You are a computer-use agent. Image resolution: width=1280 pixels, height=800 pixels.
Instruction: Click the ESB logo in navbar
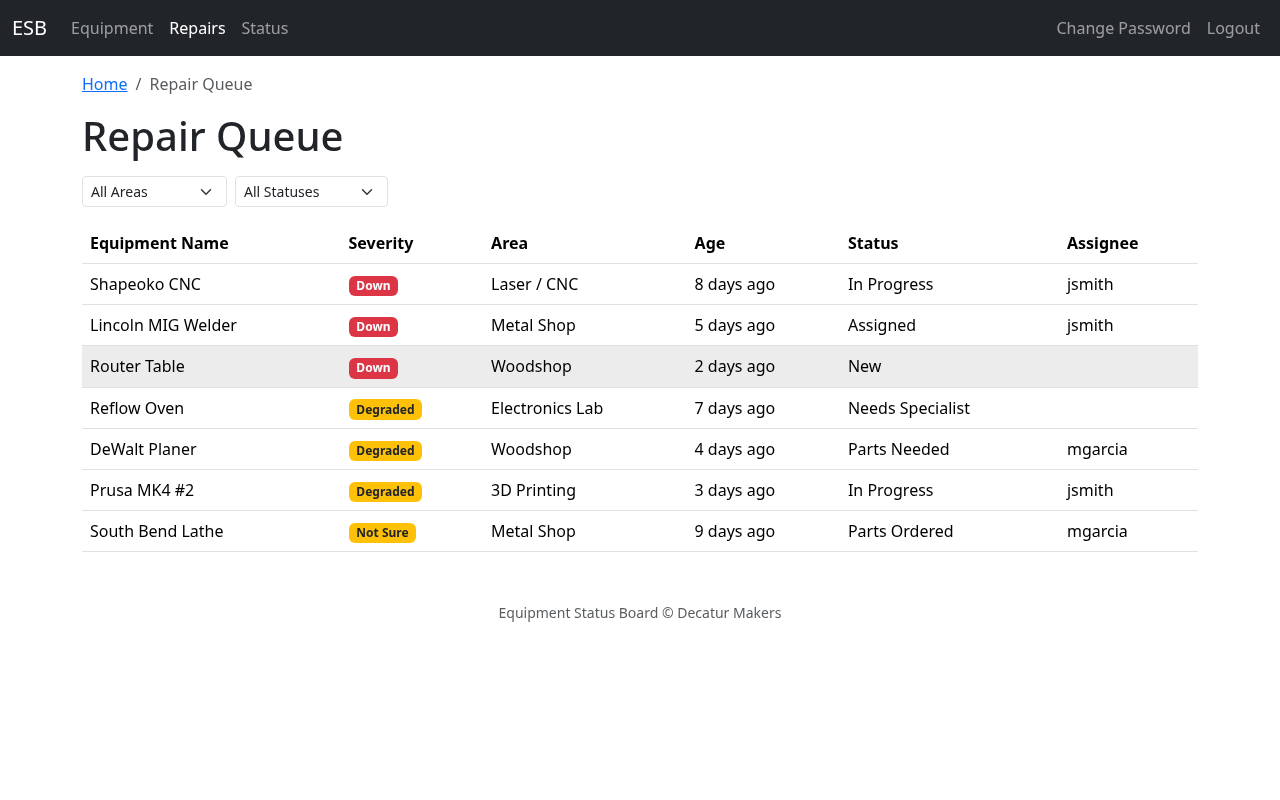coord(28,27)
